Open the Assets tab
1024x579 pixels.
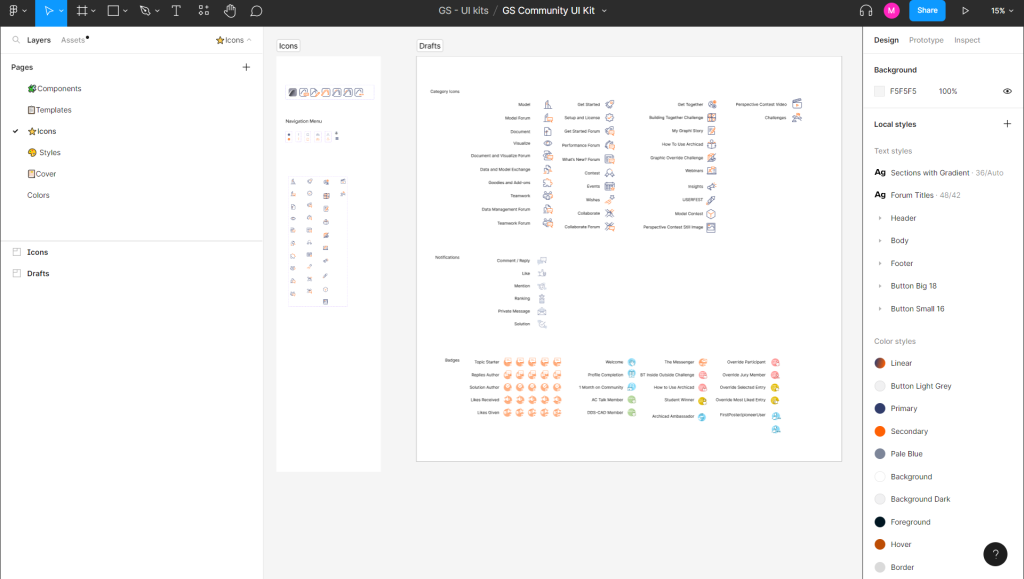point(73,40)
